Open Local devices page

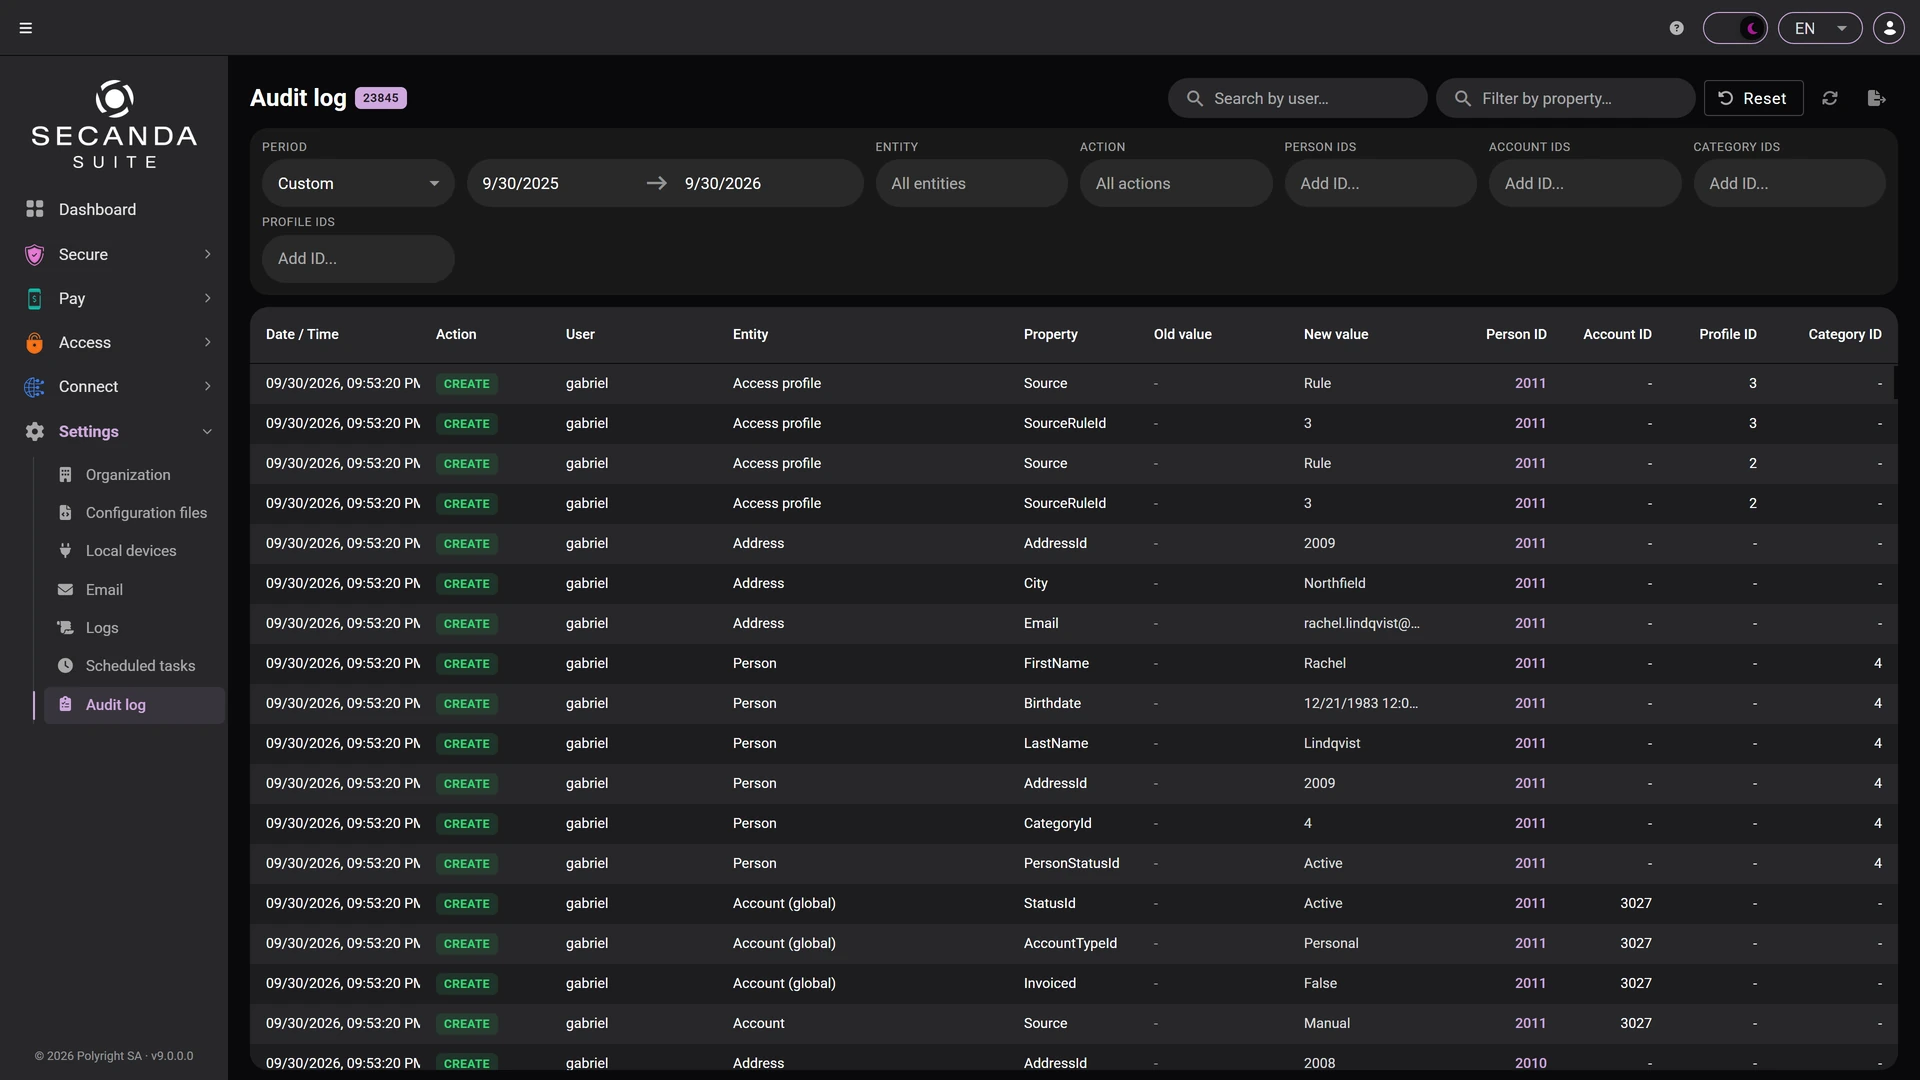[x=130, y=550]
